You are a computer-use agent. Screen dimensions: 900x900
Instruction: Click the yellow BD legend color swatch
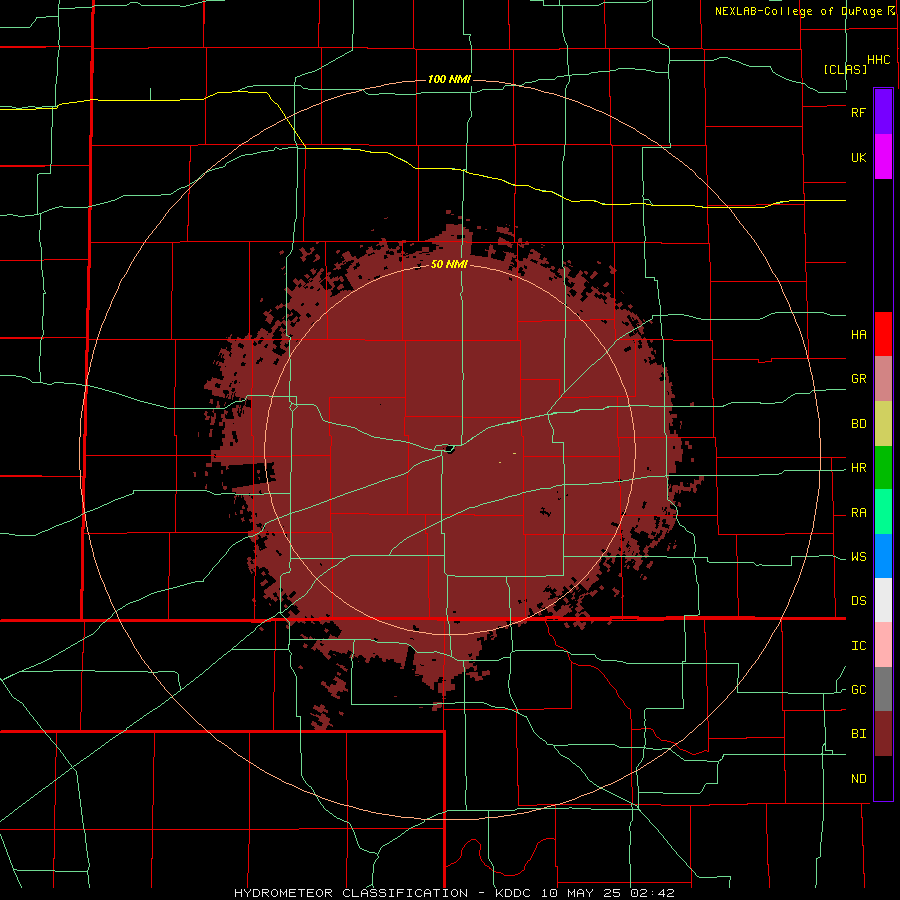tap(883, 423)
